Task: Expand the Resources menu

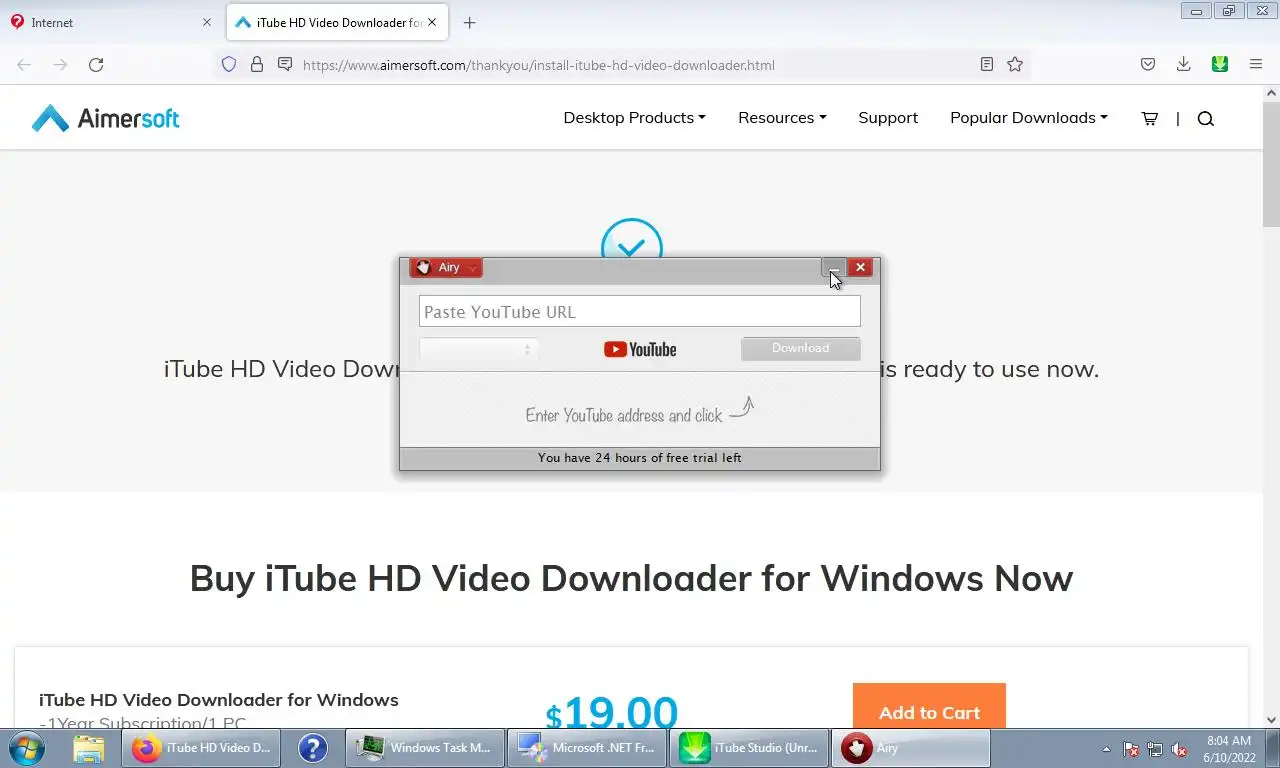Action: tap(782, 118)
